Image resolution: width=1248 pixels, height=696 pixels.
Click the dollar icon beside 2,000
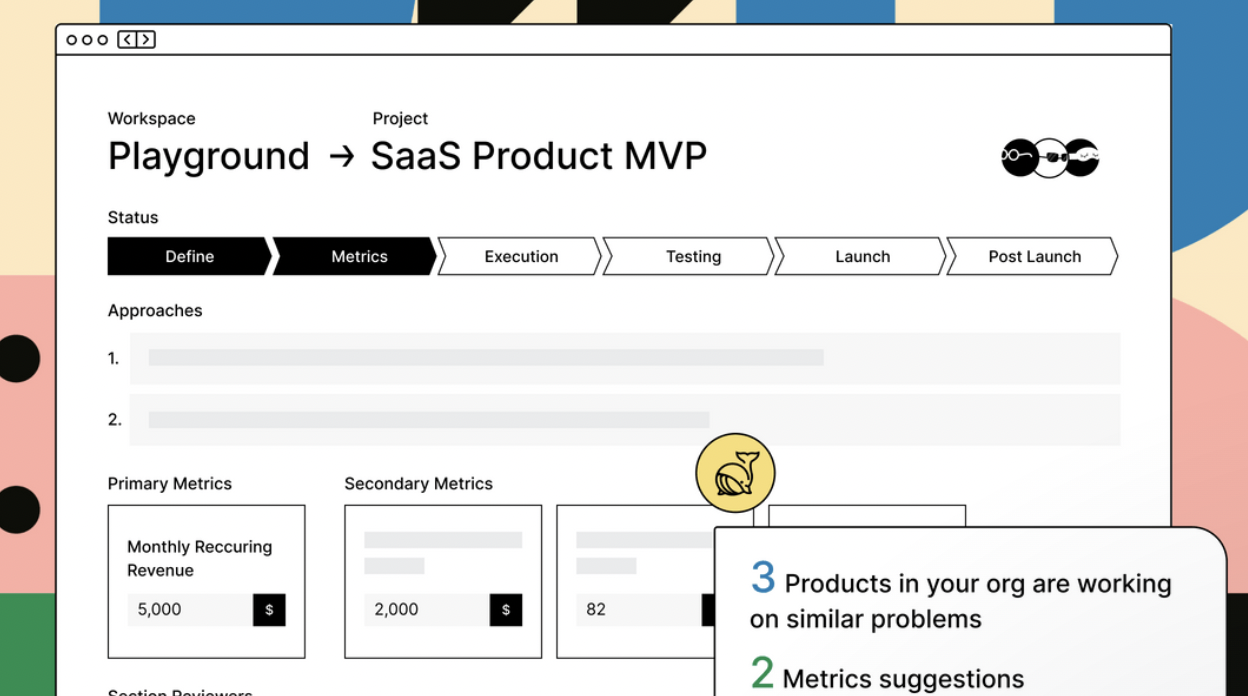click(506, 610)
